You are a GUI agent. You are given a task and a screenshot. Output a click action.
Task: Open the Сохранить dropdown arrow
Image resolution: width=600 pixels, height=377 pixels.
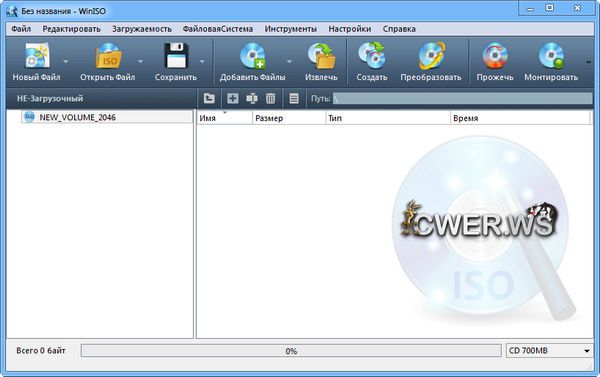pos(202,61)
